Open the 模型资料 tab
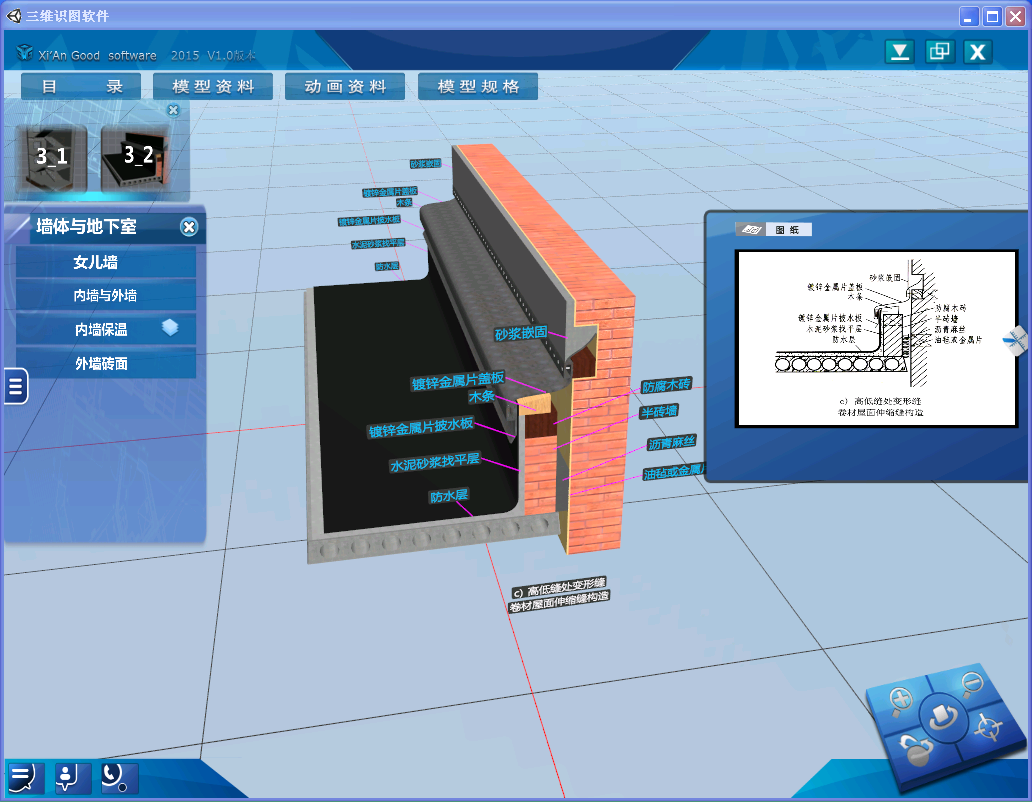Screen dimensions: 1032x802 (x=213, y=87)
